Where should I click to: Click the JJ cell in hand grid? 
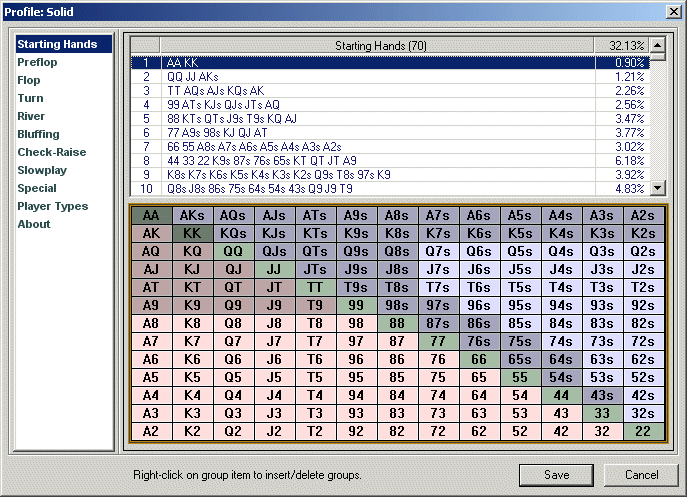(x=274, y=270)
